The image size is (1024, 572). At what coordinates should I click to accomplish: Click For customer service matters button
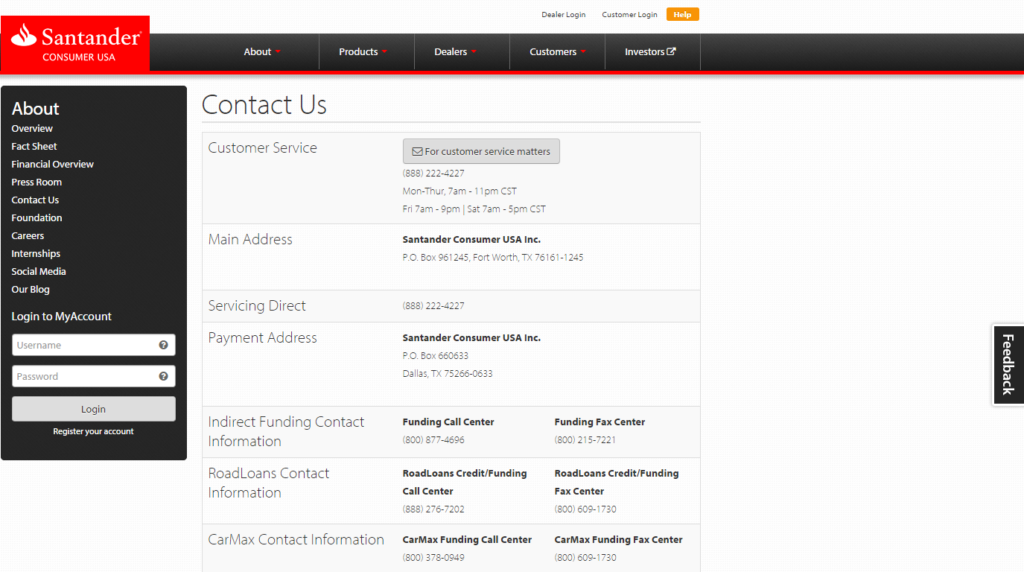tap(481, 151)
